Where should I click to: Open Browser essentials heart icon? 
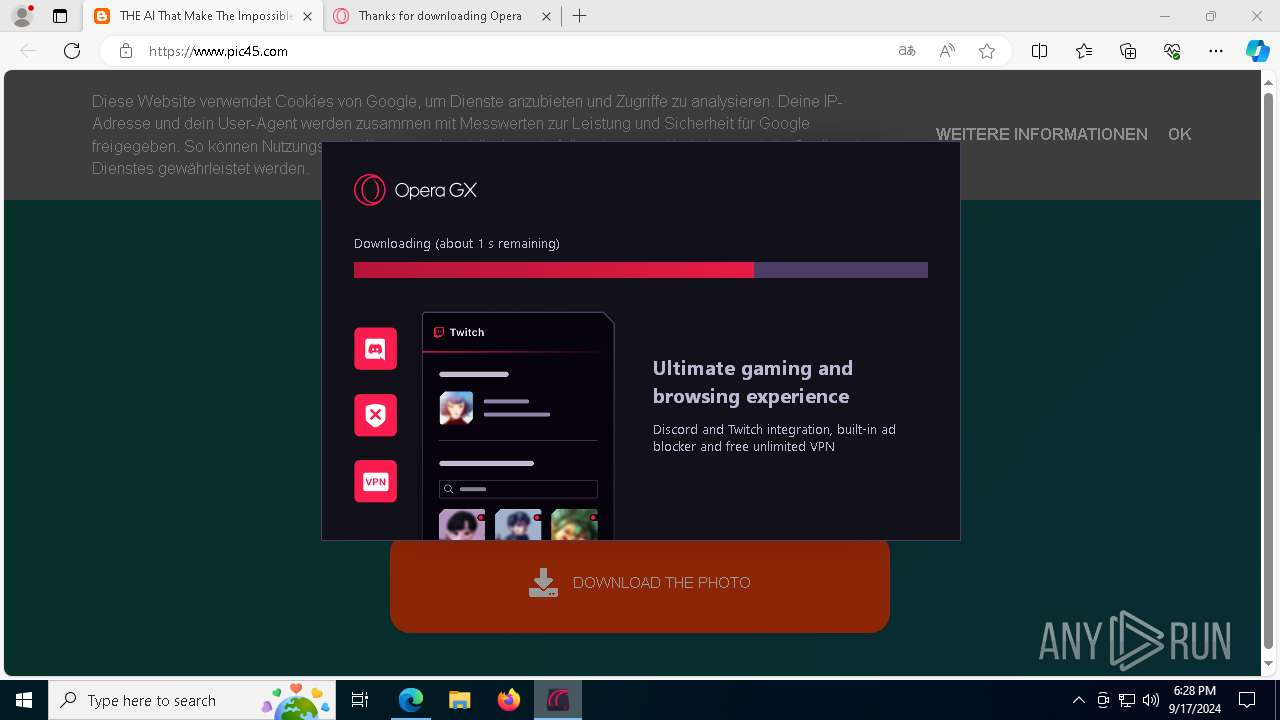(x=1172, y=51)
